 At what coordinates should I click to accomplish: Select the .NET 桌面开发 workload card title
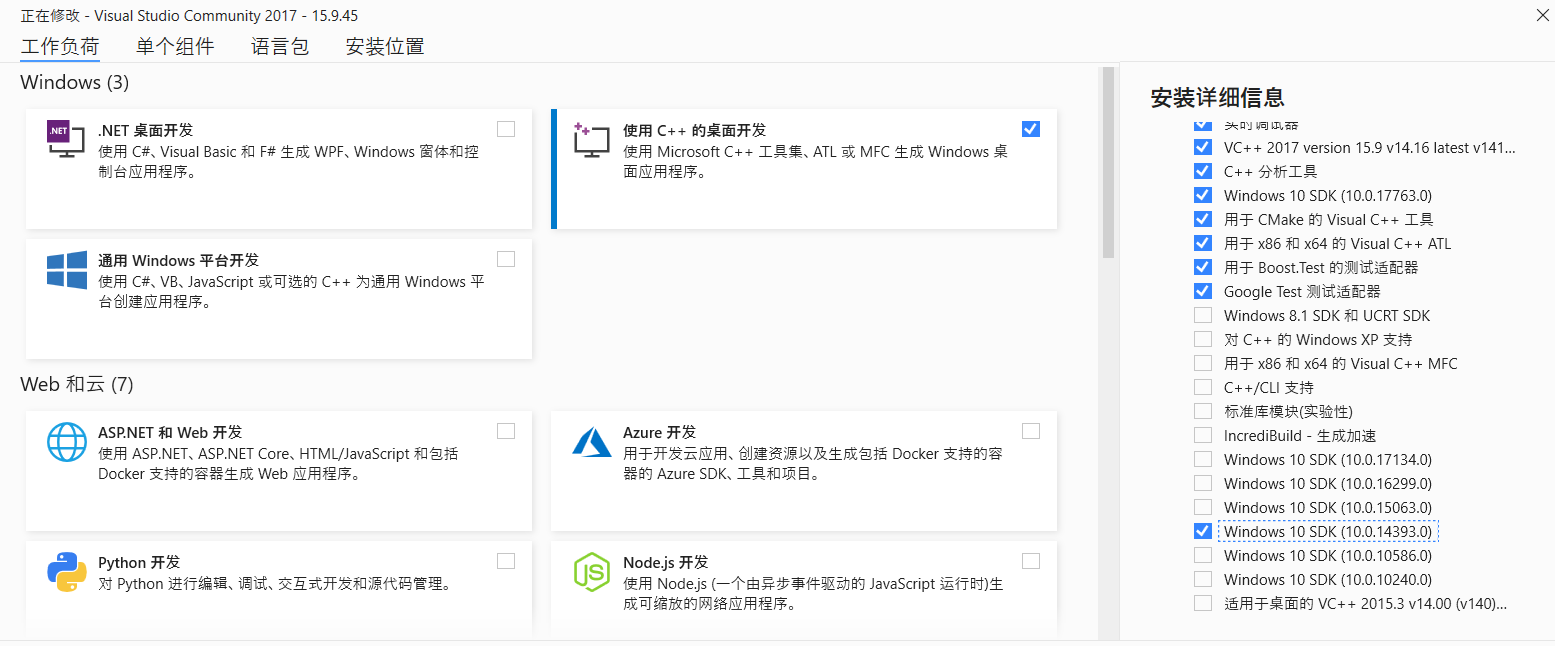click(145, 130)
